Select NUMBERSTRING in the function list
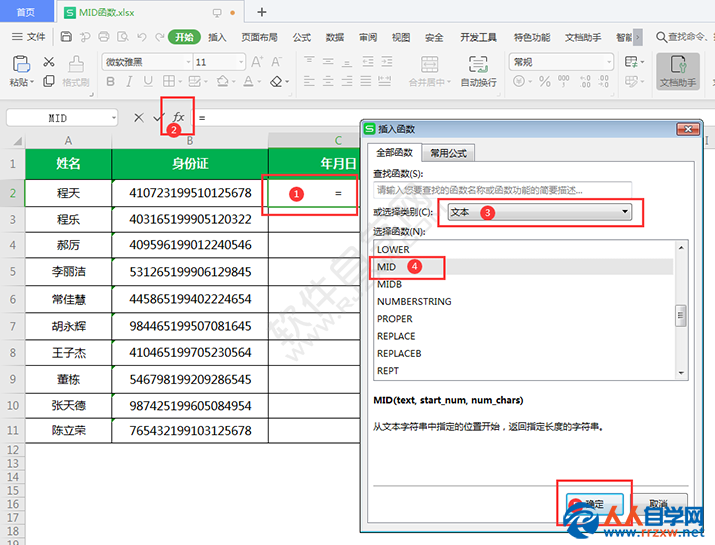 click(523, 301)
